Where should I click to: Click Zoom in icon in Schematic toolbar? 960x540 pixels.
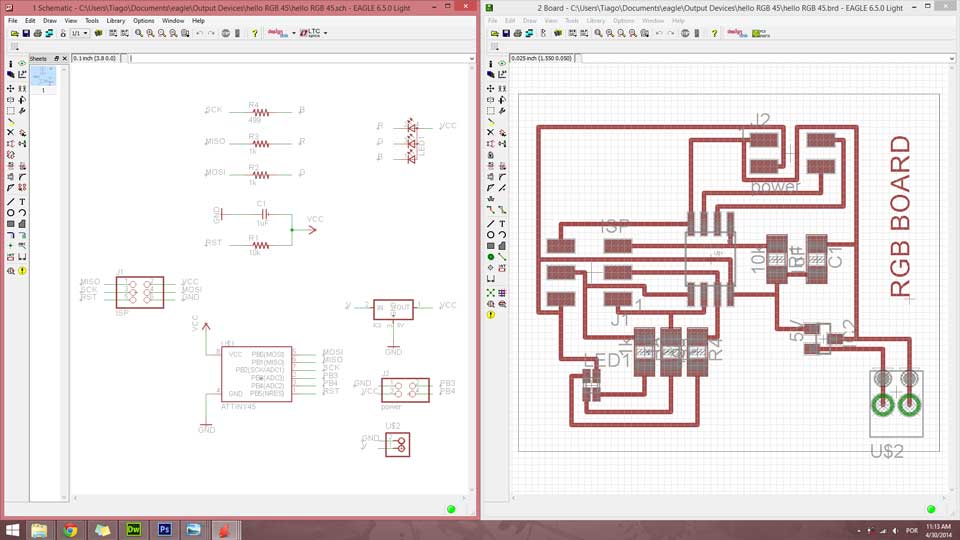pos(150,33)
